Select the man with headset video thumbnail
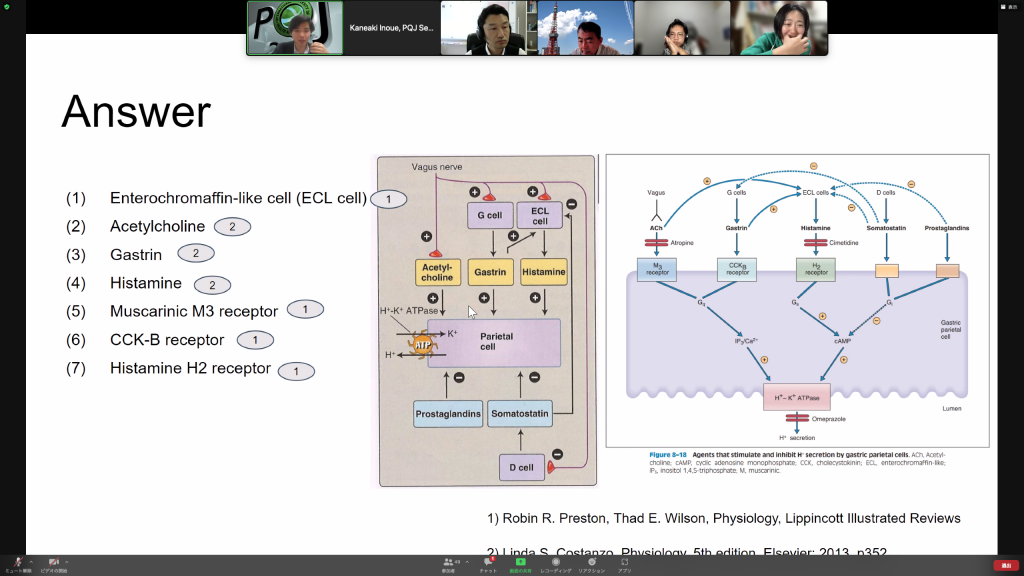The height and width of the screenshot is (576, 1024). click(x=488, y=28)
